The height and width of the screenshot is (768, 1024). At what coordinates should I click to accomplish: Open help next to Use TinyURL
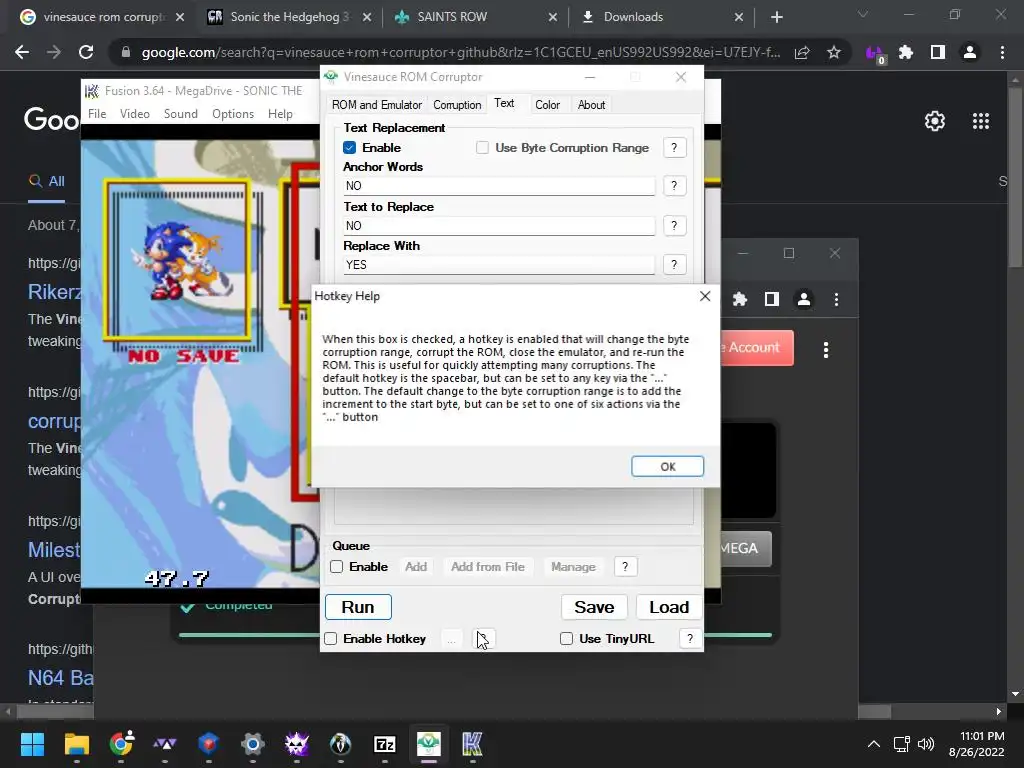[x=690, y=639]
